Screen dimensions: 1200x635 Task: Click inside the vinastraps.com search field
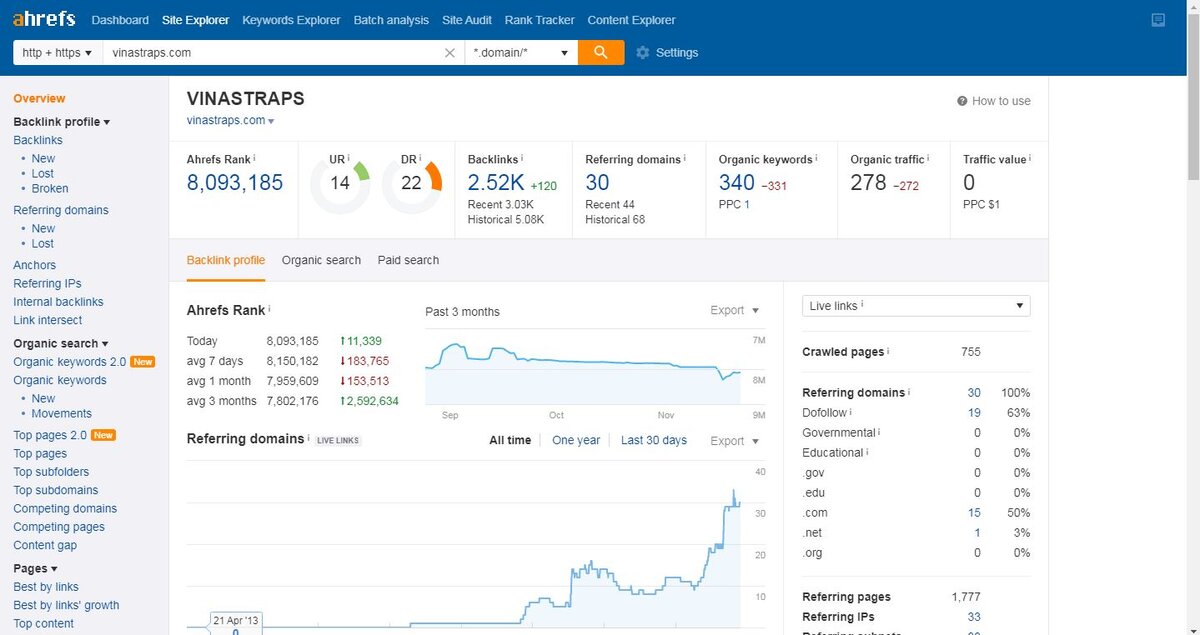[270, 52]
